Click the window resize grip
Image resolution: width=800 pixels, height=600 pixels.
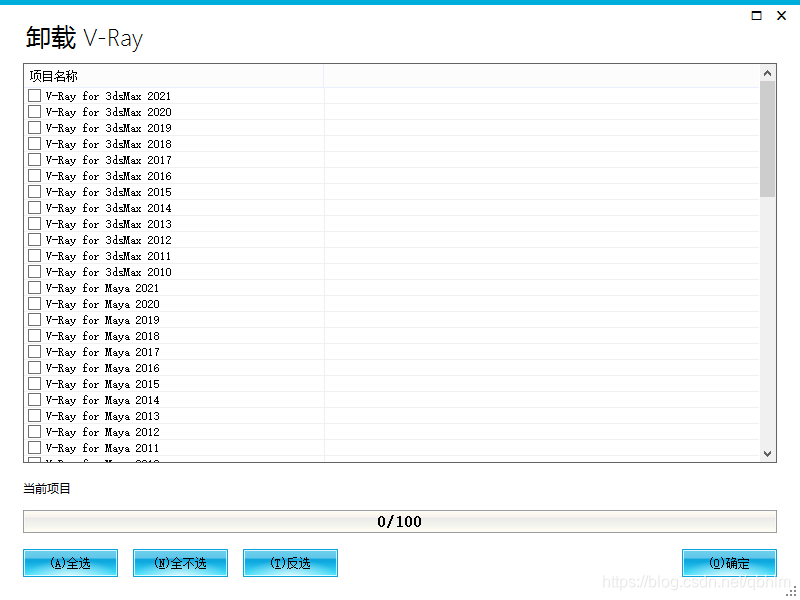793,592
